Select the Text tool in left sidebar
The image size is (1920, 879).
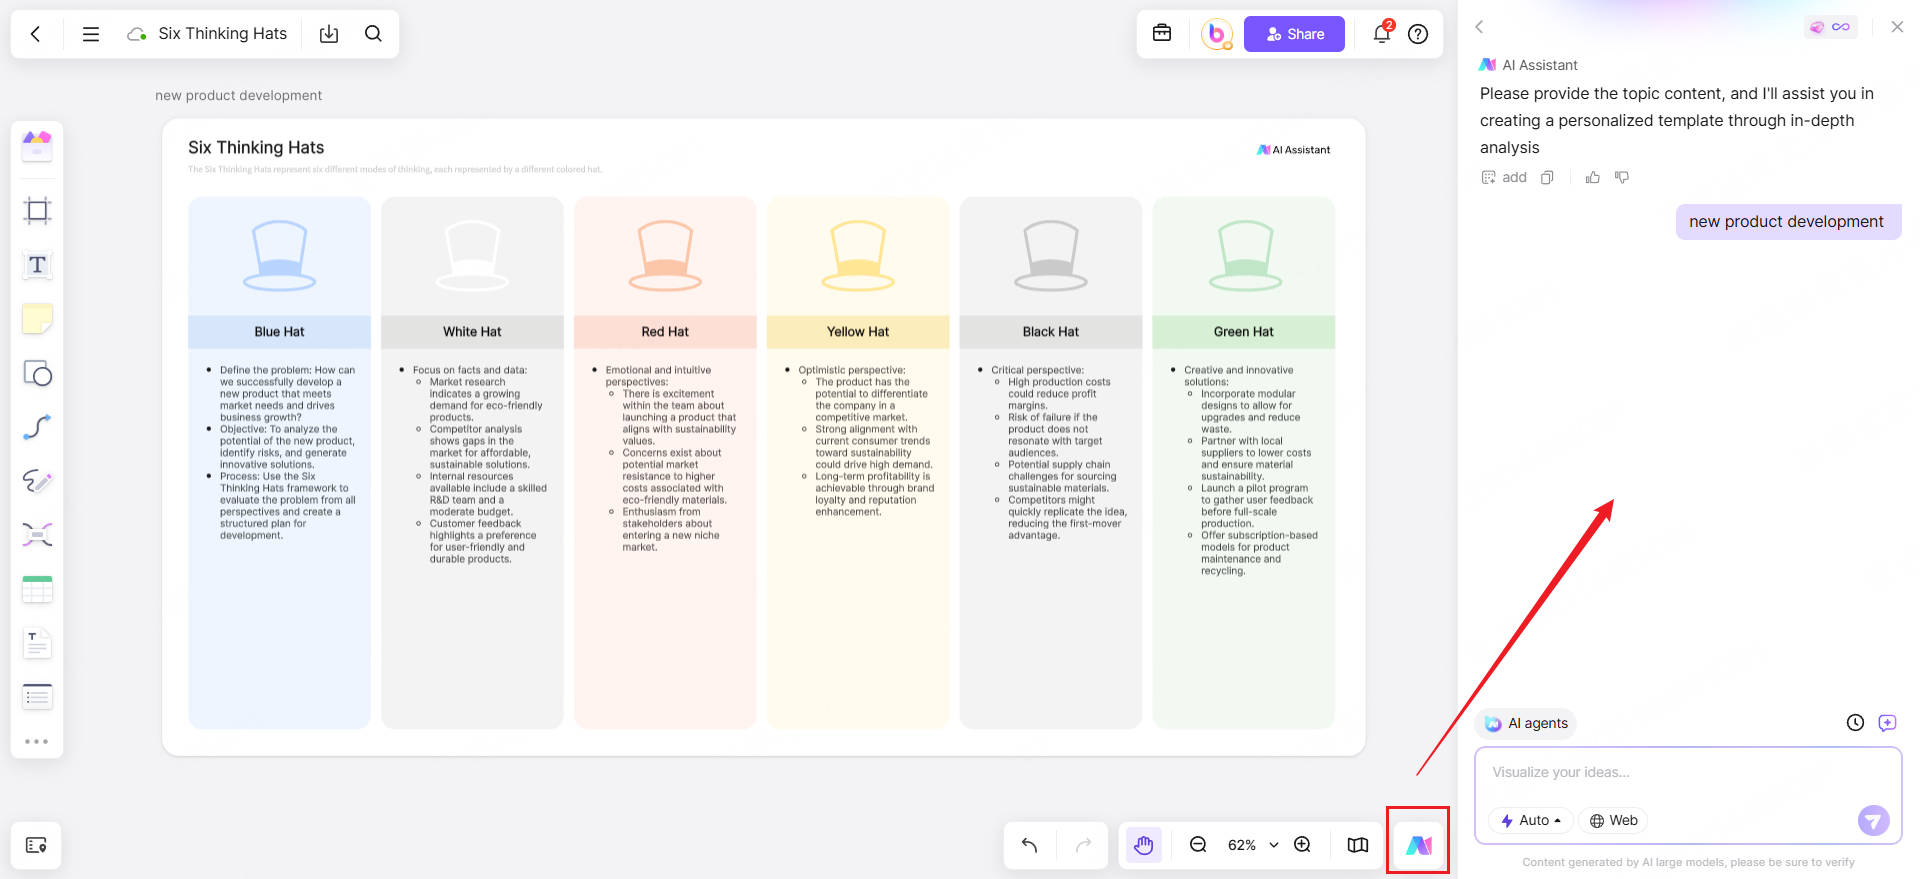click(37, 265)
